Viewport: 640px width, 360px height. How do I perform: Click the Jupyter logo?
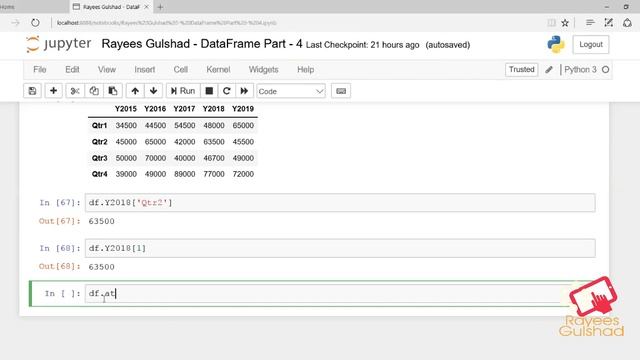click(58, 44)
